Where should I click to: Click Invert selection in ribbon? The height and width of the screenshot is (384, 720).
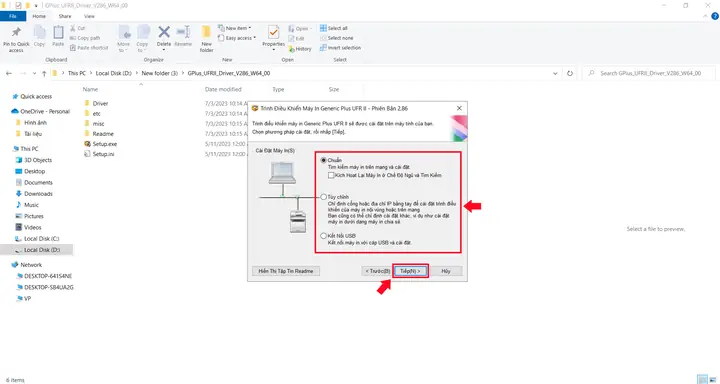click(340, 48)
